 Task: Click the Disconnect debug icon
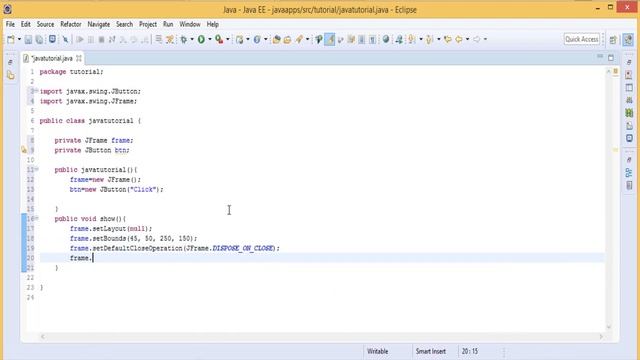tap(112, 39)
